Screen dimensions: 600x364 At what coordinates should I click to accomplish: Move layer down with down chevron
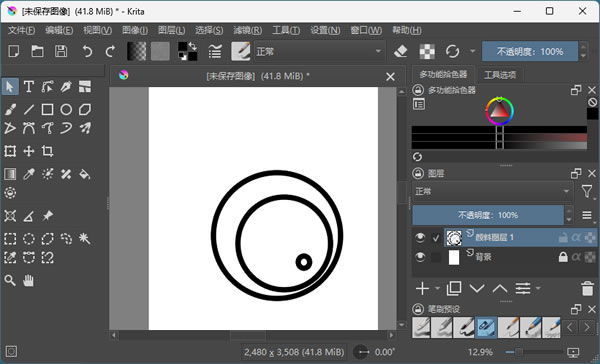coord(477,289)
